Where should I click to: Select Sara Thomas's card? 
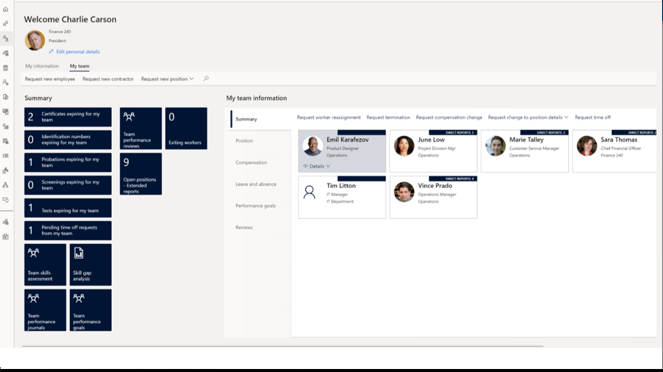[x=614, y=151]
